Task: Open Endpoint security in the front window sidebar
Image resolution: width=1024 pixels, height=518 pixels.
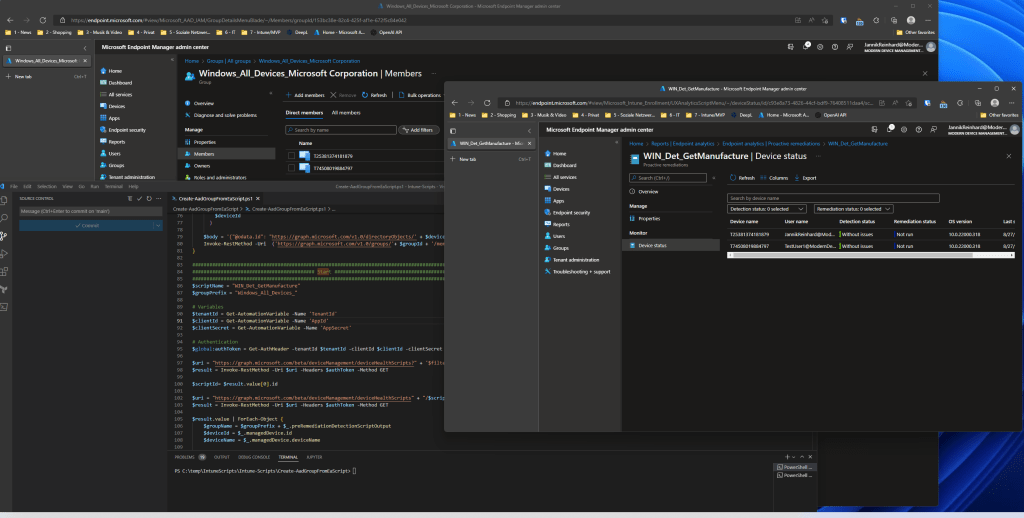Action: (x=571, y=211)
